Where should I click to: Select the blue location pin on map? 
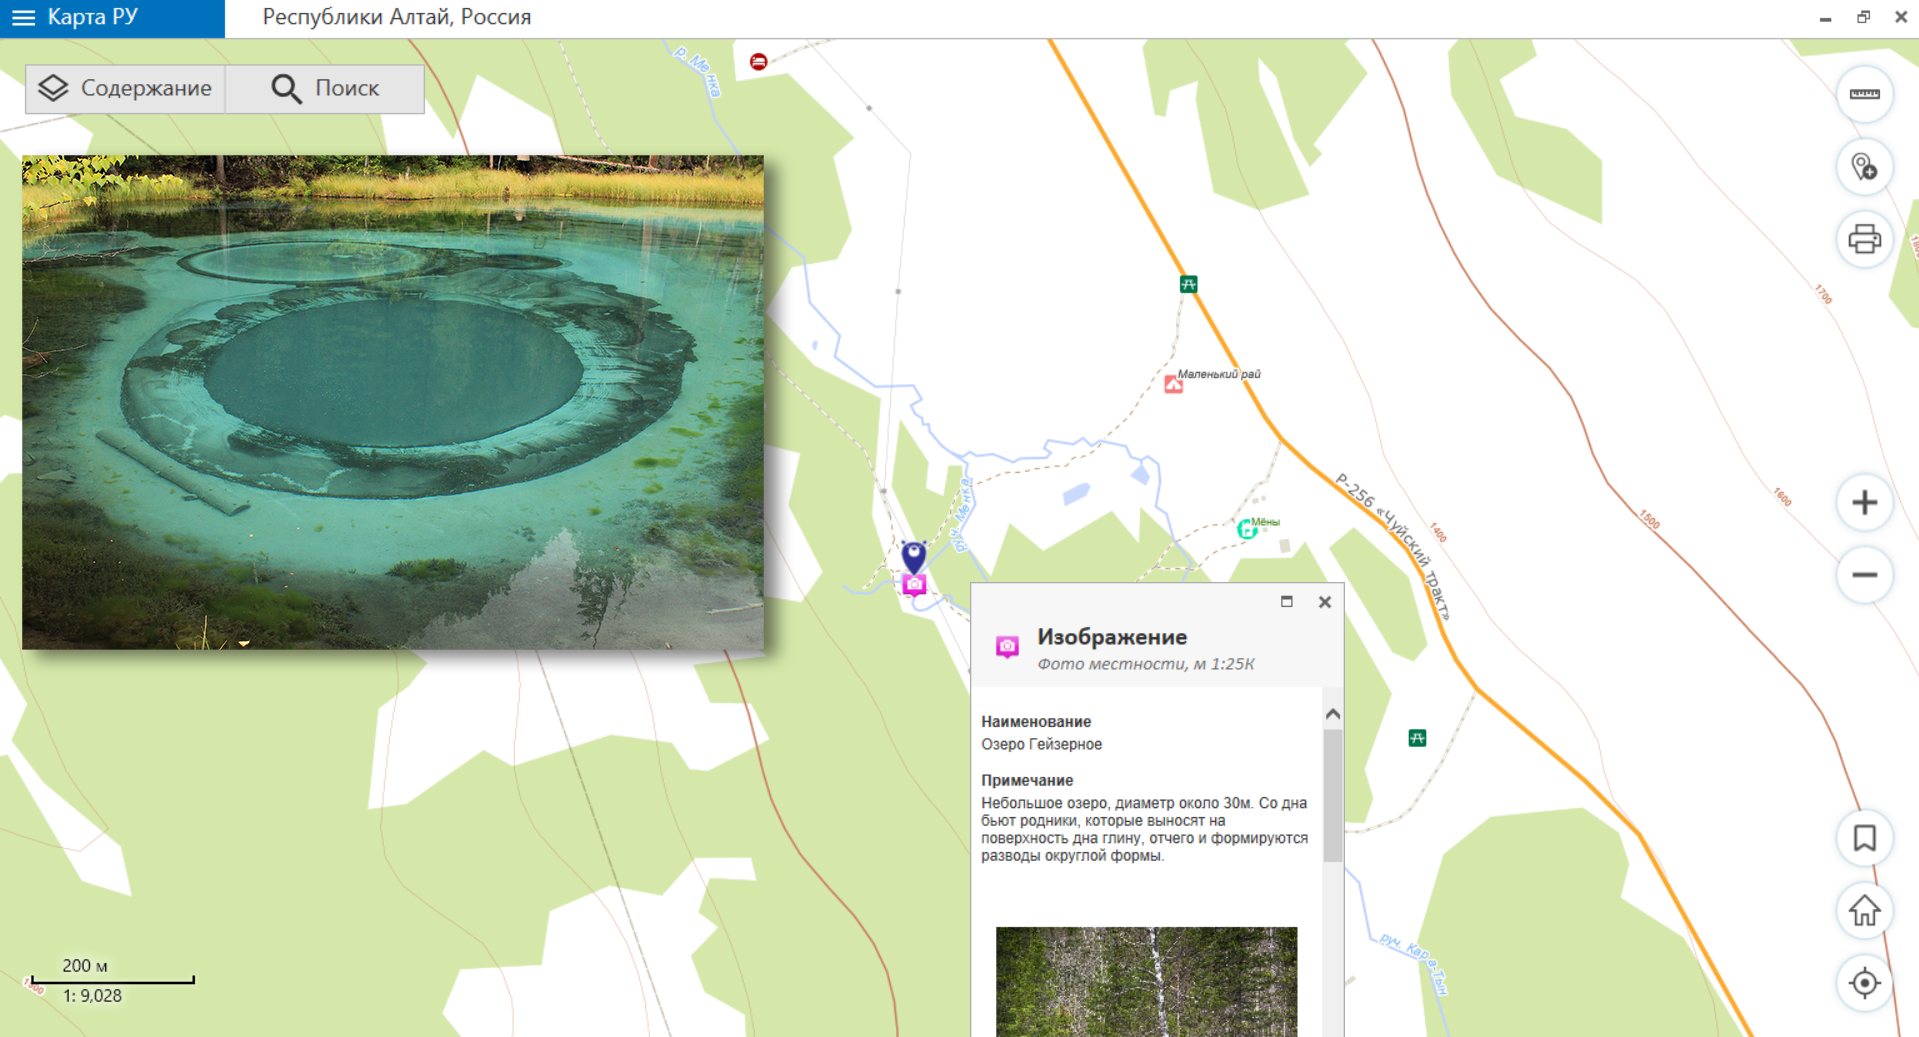(x=914, y=555)
